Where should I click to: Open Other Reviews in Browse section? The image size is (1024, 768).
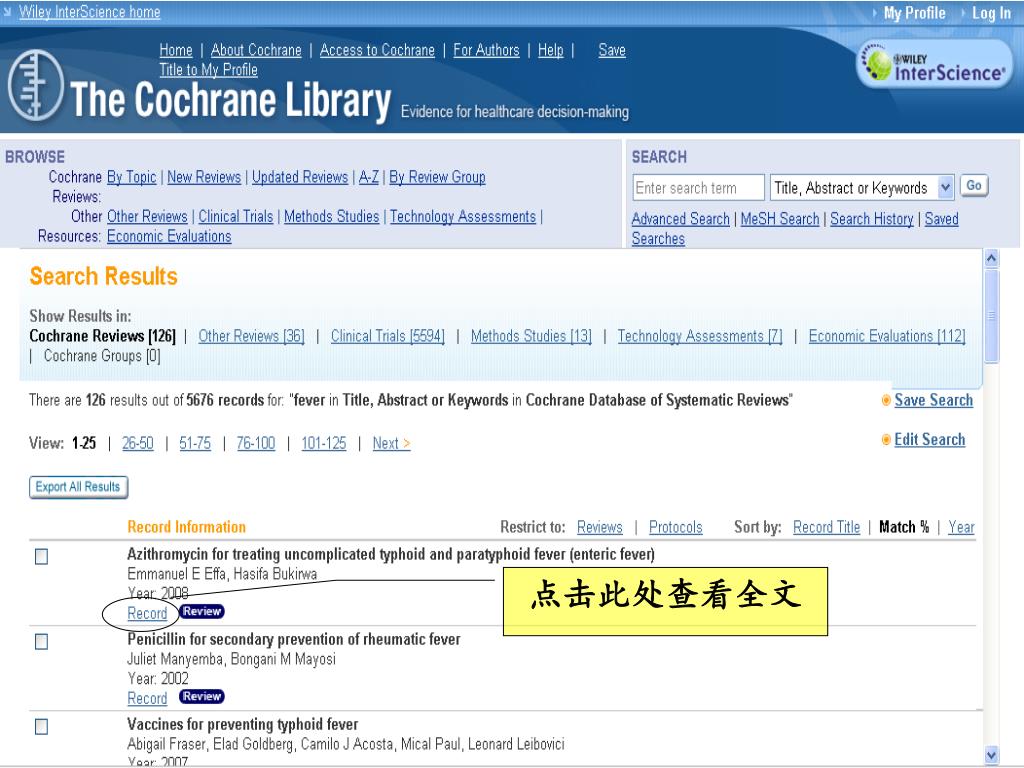pos(147,216)
